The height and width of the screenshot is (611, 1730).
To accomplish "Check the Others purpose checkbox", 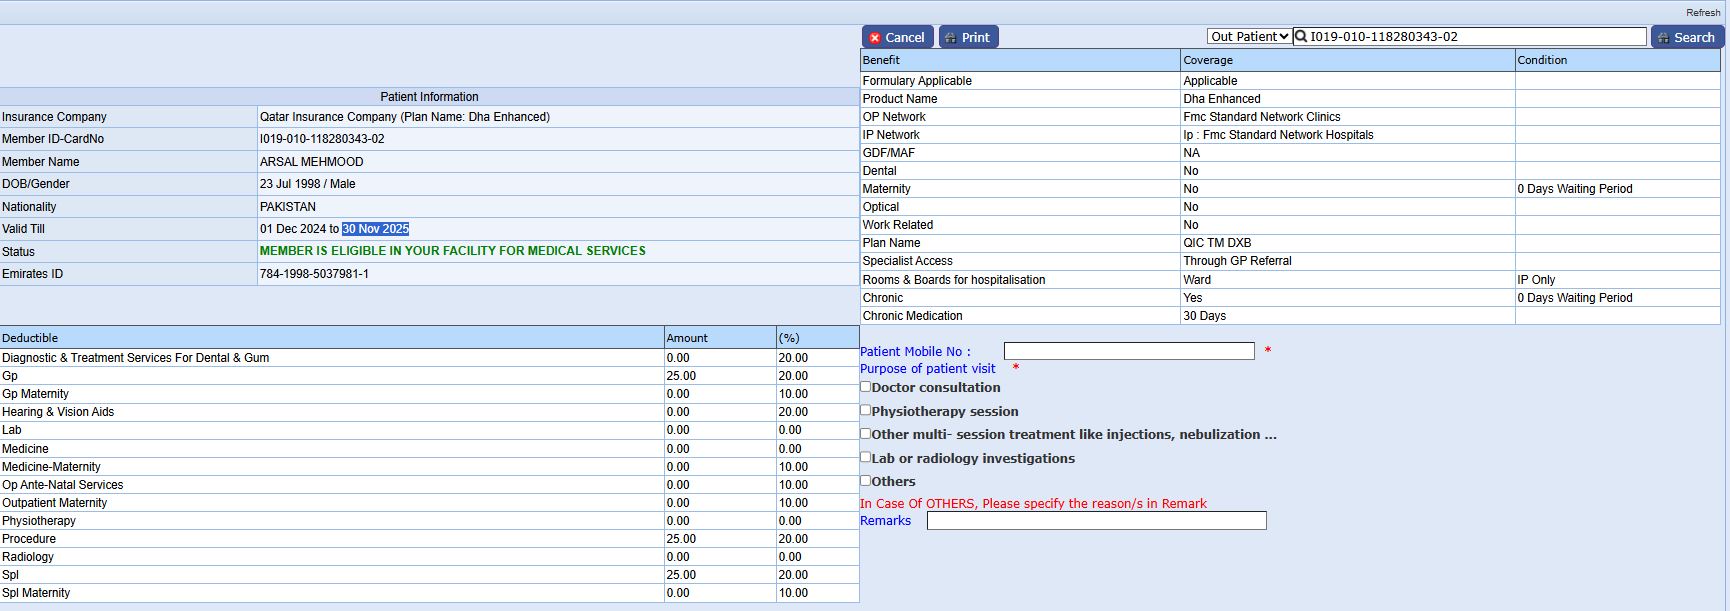I will coord(866,481).
